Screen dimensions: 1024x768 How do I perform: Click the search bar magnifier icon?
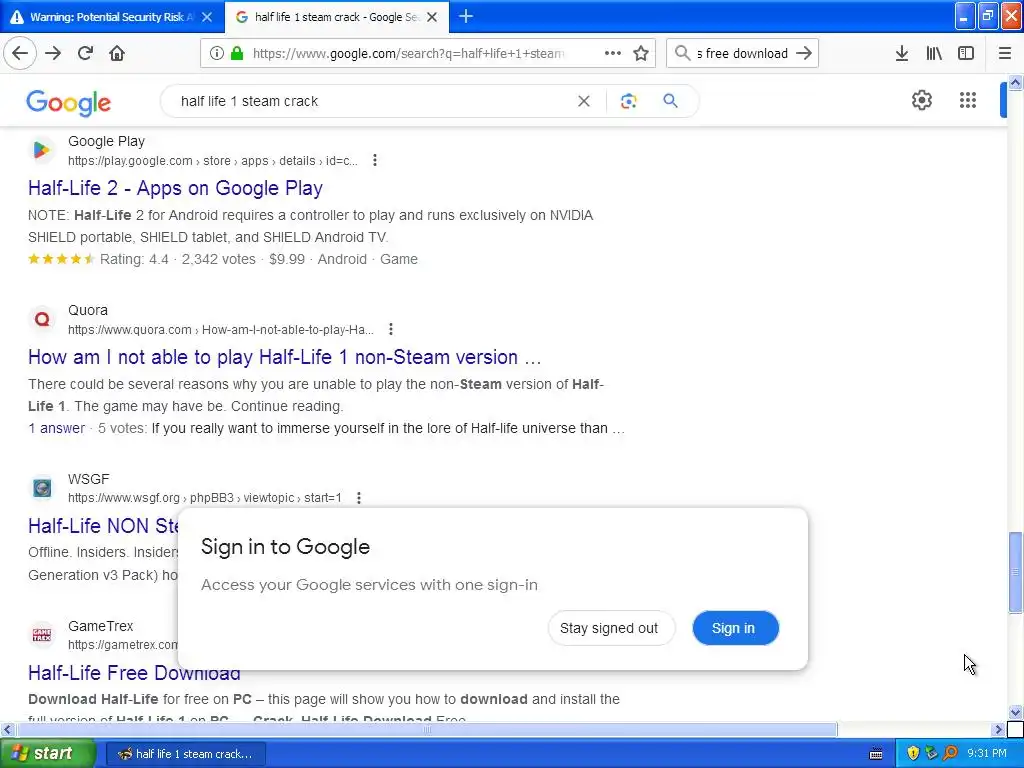(682, 53)
